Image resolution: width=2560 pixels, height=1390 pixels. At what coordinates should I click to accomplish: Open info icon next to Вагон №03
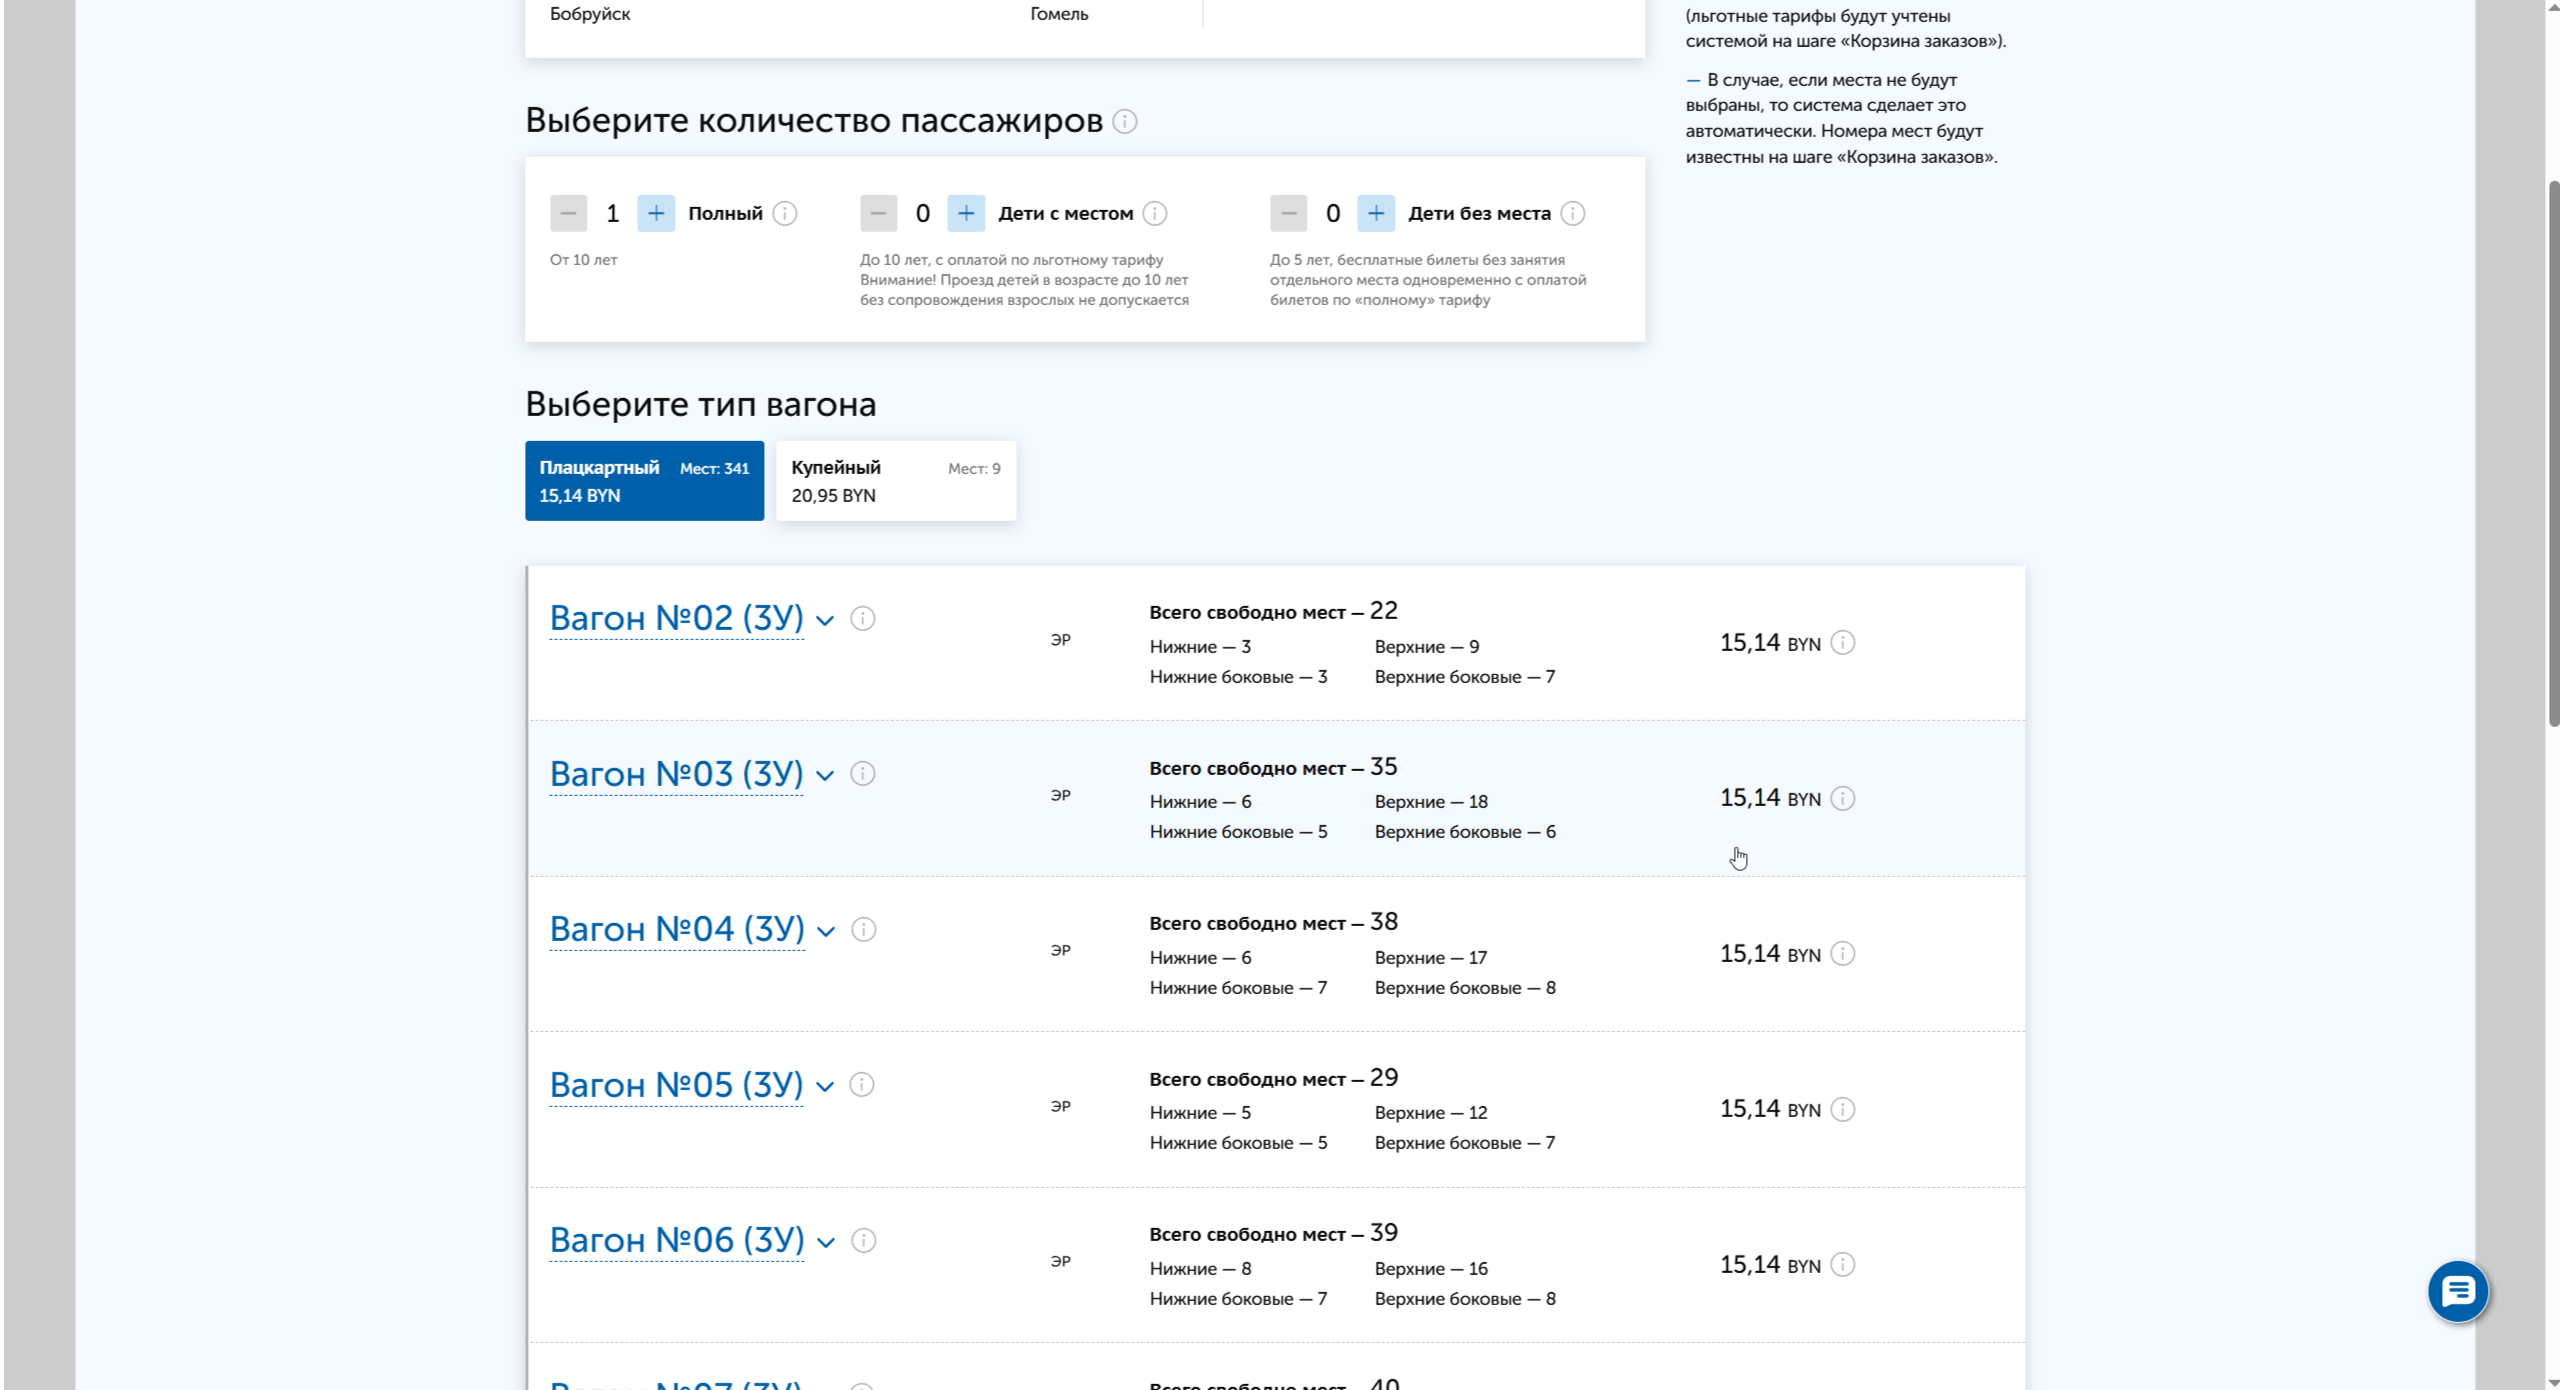[863, 774]
